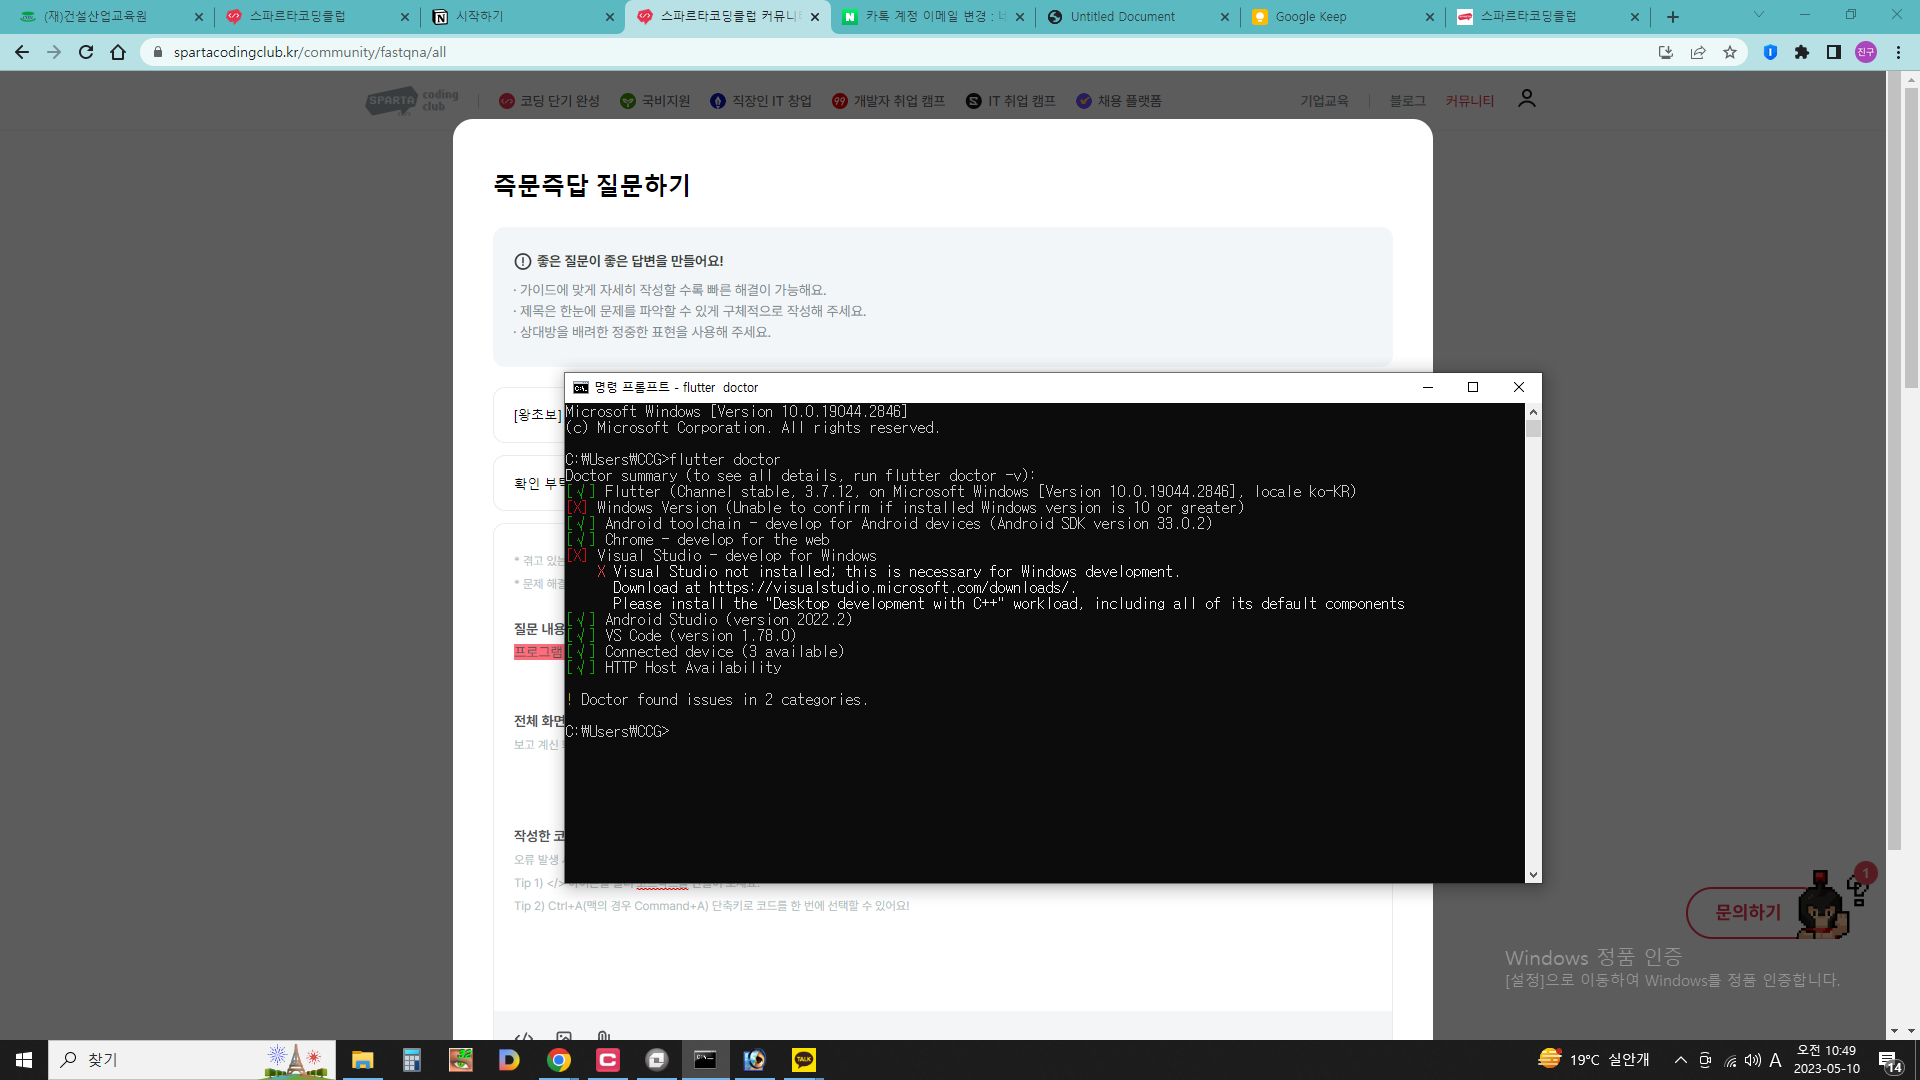Click the Sparta Coding Club logo
This screenshot has width=1920, height=1080.
pyautogui.click(x=412, y=100)
